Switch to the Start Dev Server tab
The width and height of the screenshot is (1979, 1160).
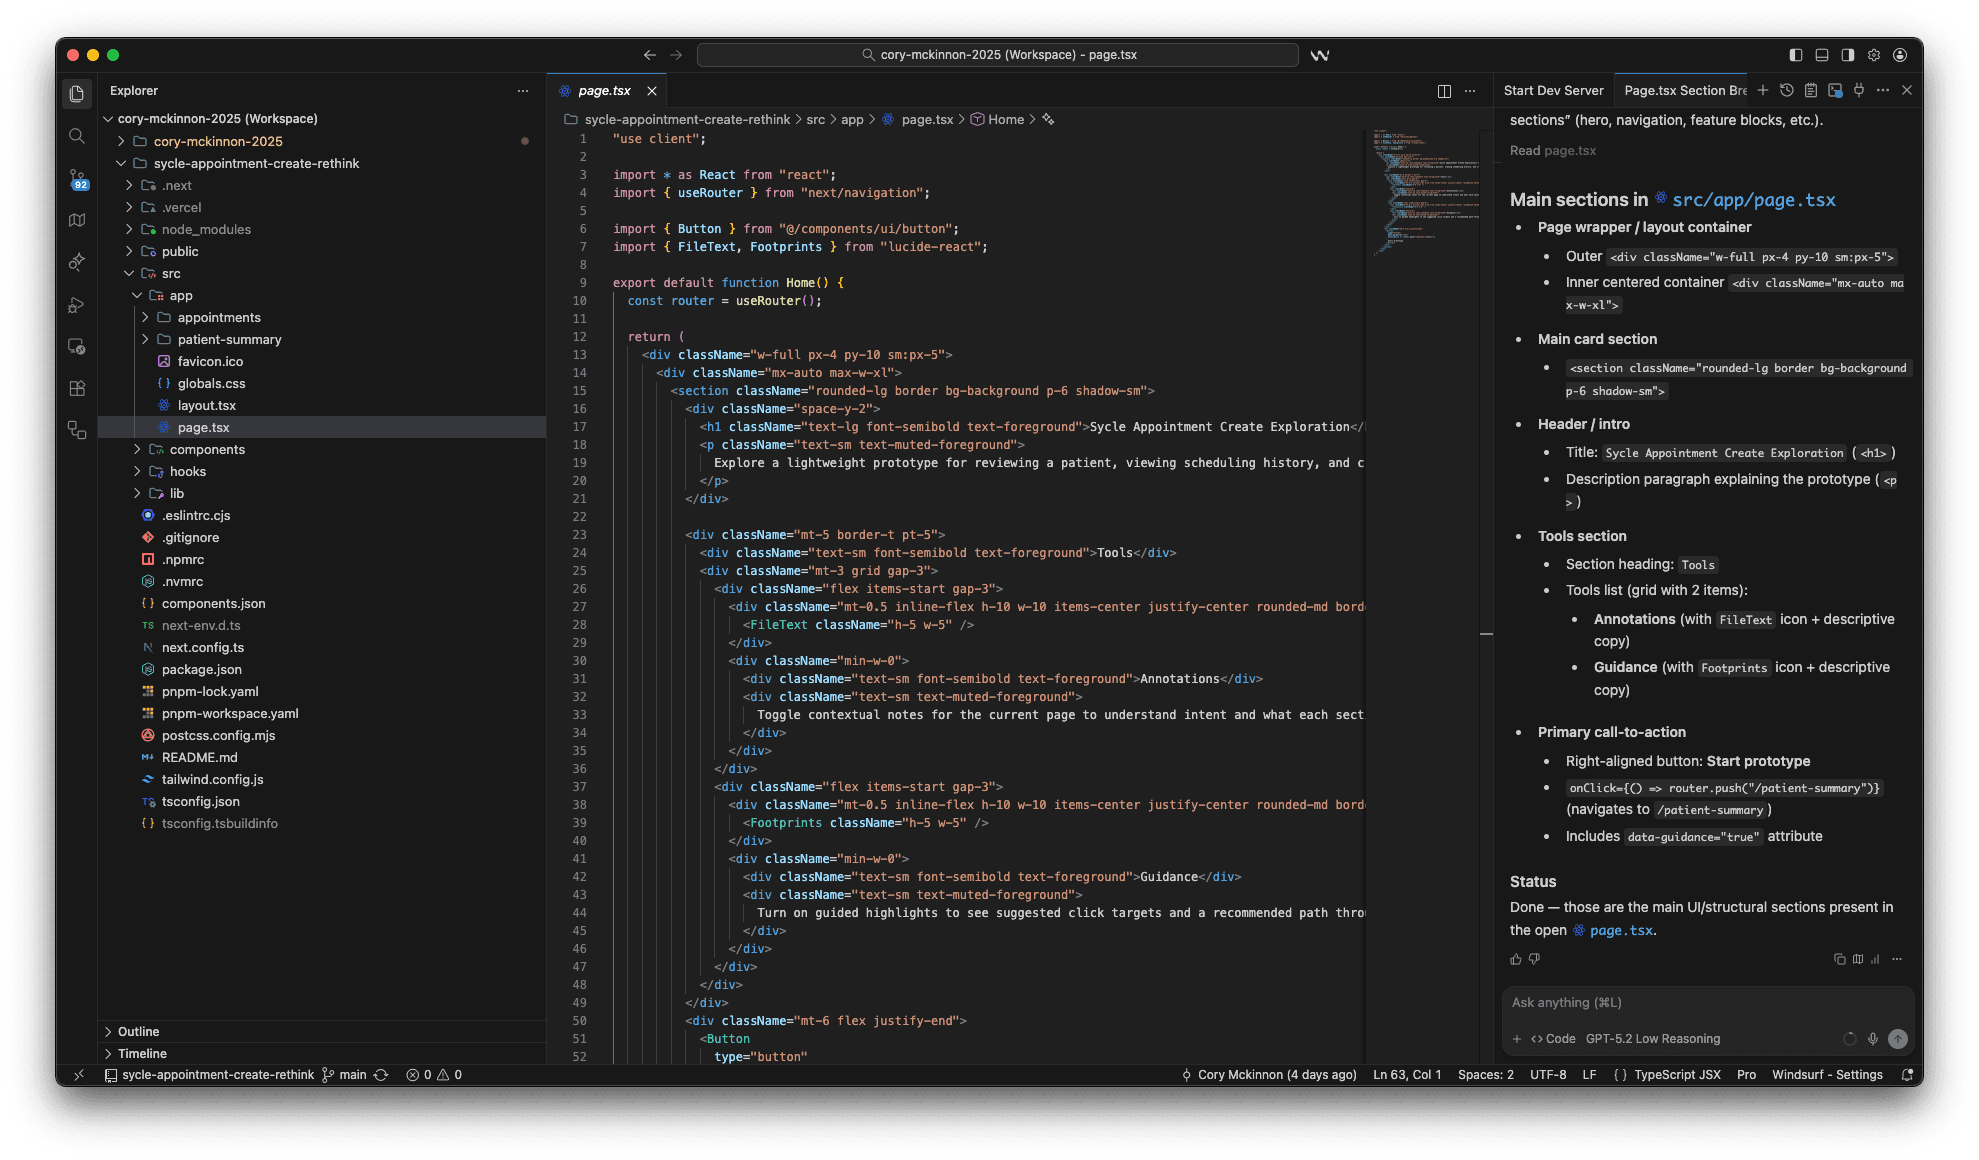[x=1554, y=90]
